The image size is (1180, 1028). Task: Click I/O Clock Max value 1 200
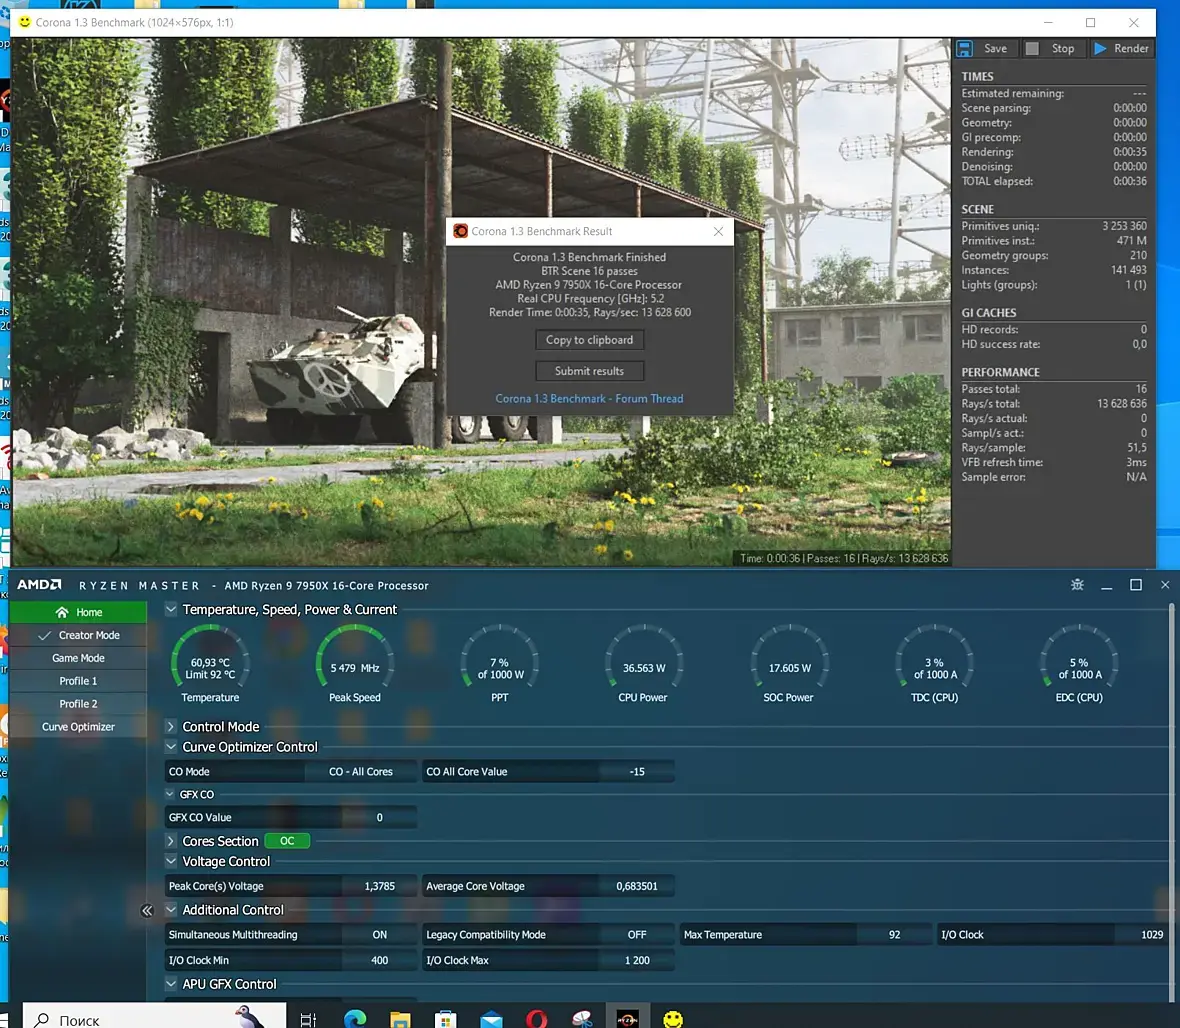tap(637, 960)
